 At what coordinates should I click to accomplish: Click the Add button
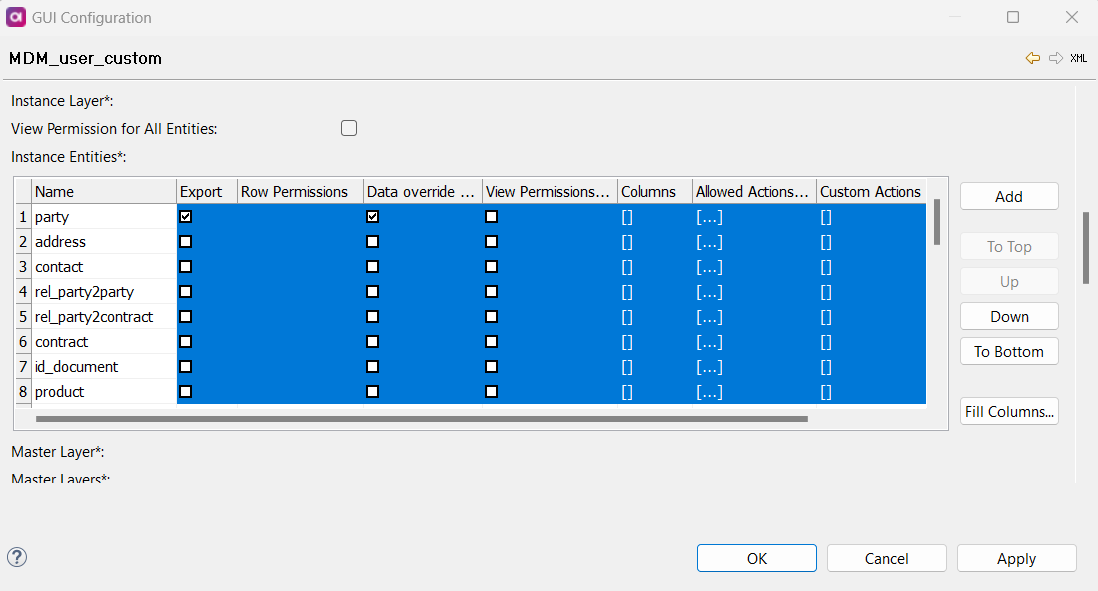1008,196
